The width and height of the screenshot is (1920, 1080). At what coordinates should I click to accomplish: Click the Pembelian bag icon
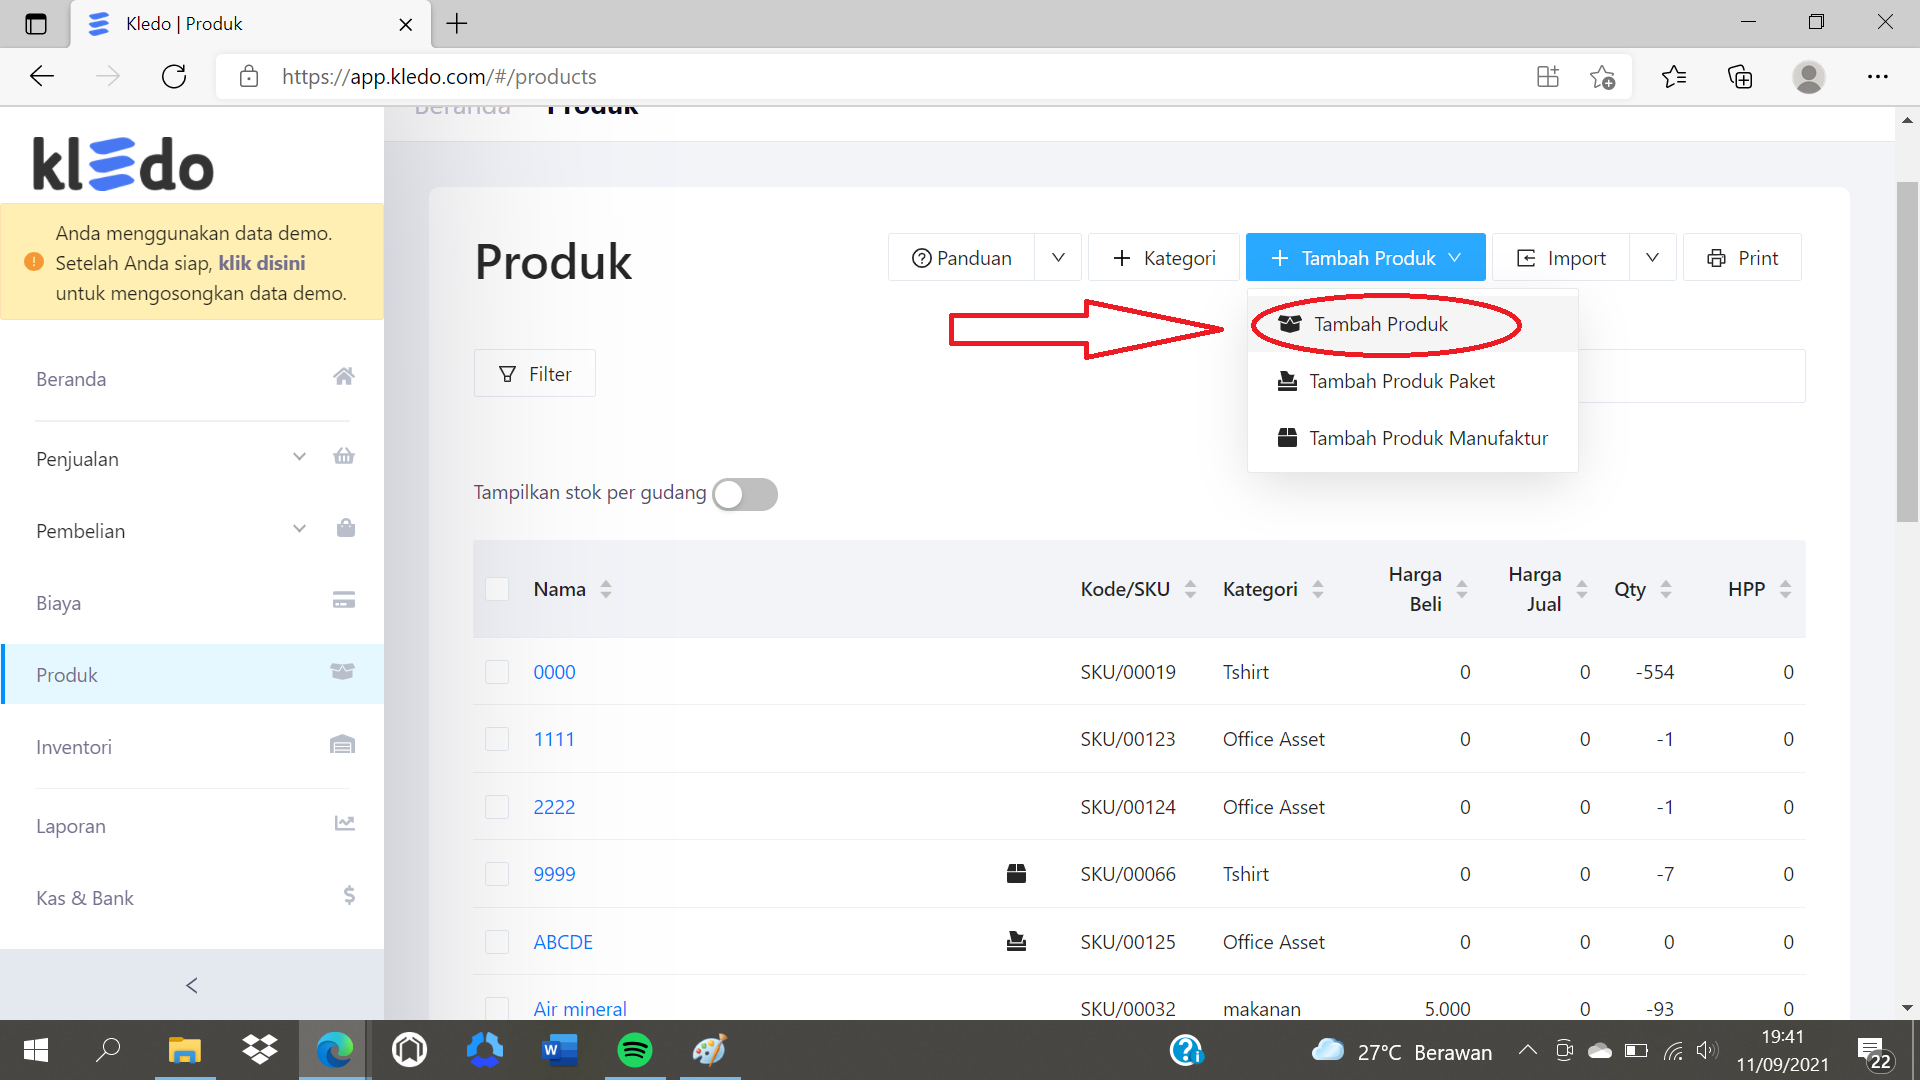point(345,528)
